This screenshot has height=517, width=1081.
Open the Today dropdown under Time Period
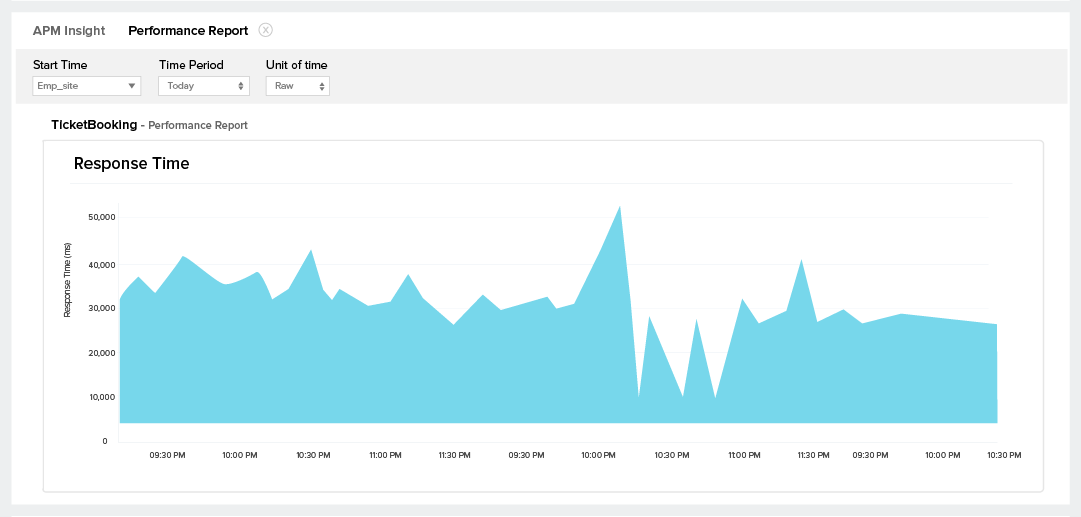click(x=204, y=86)
